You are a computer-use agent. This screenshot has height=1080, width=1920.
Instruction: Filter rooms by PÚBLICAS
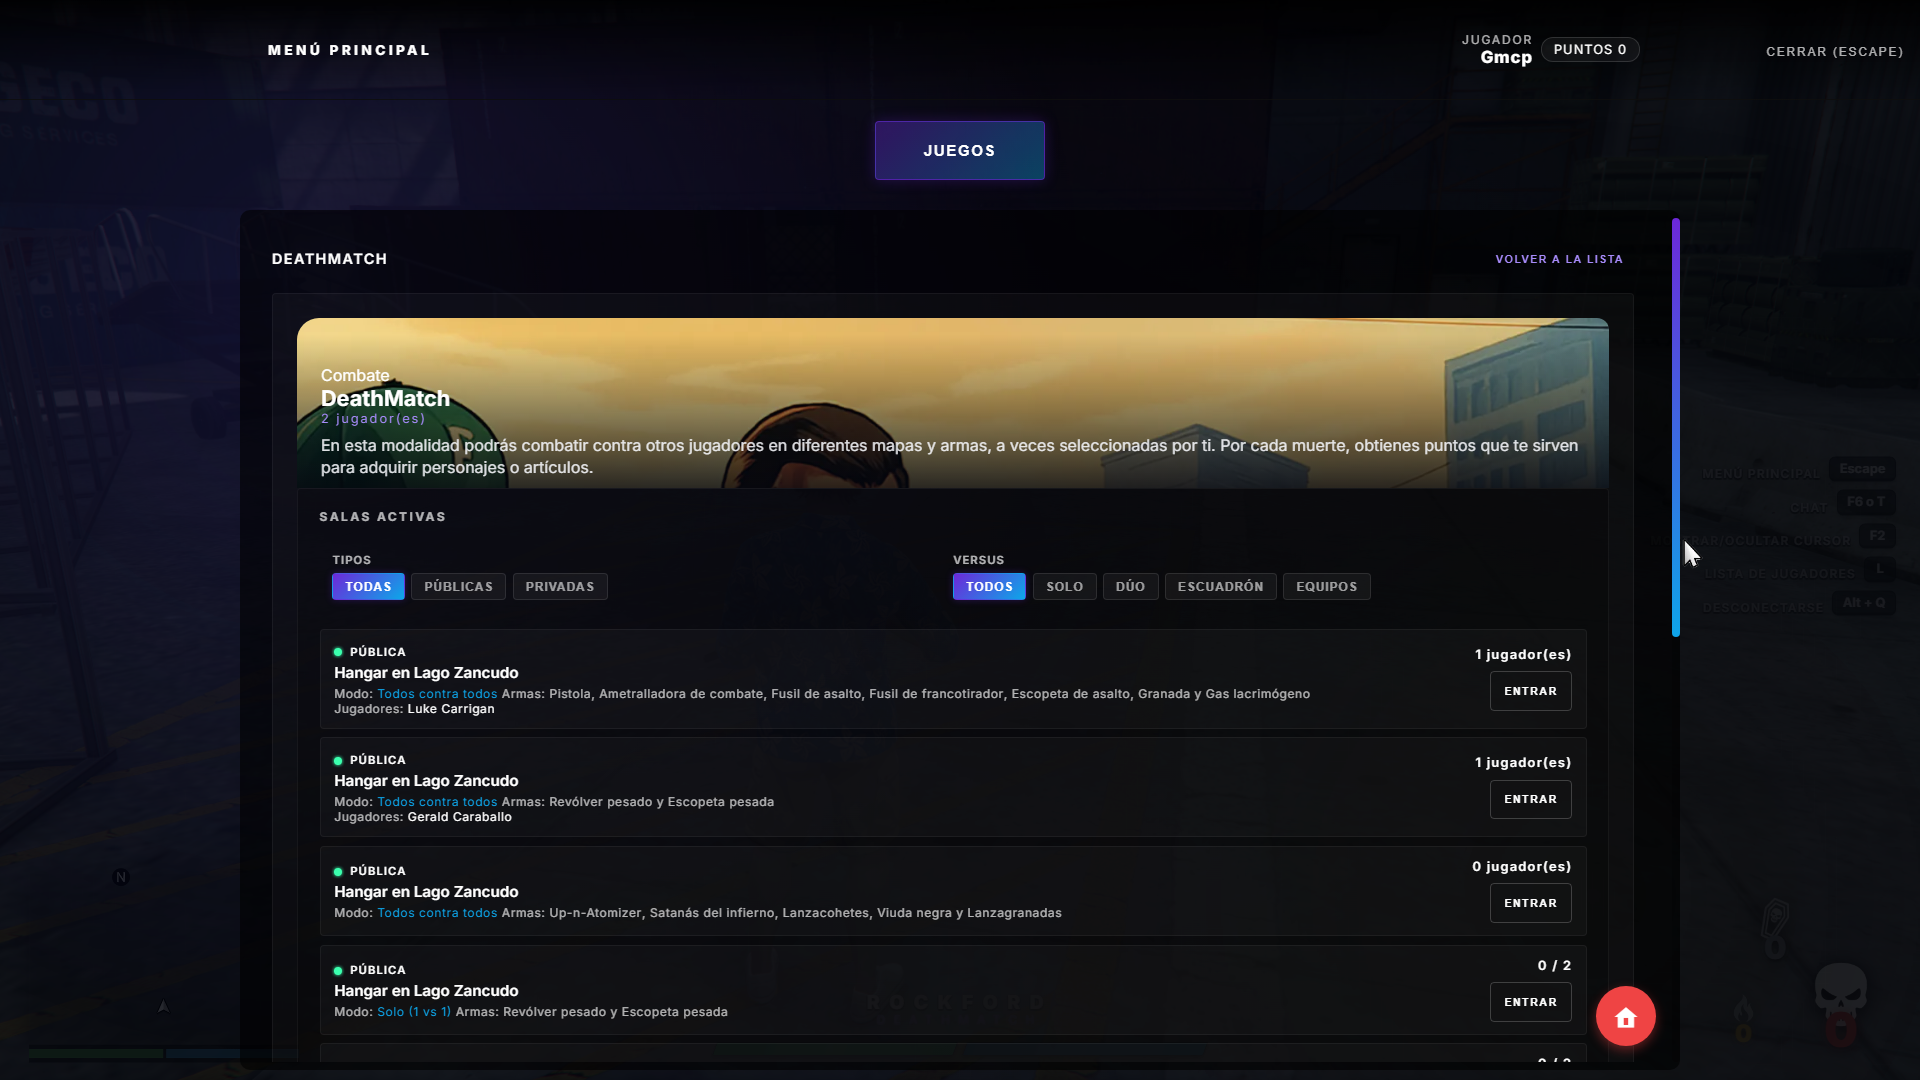[458, 587]
